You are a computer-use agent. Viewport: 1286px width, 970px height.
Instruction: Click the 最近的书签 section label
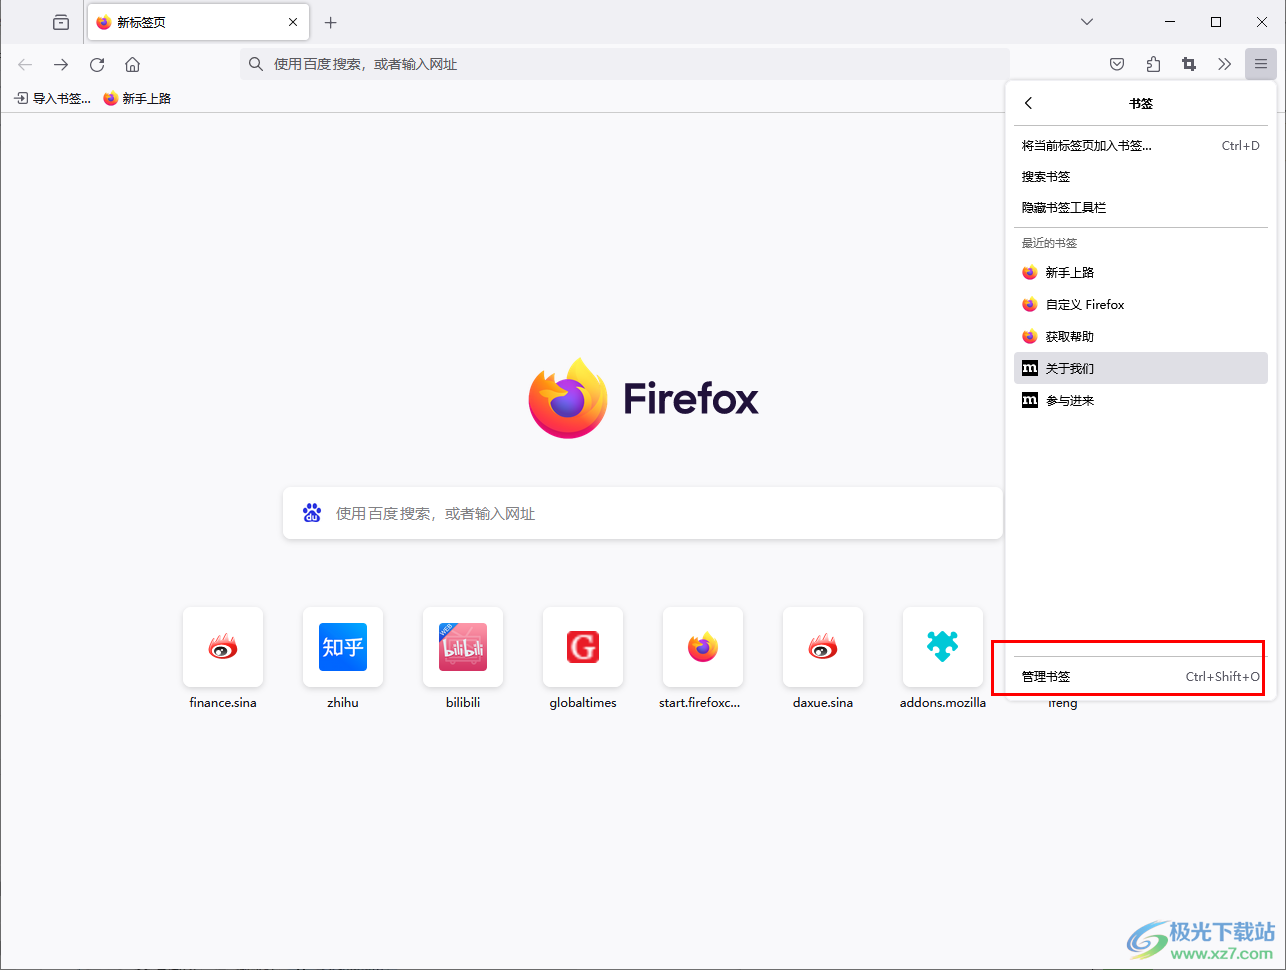click(x=1049, y=243)
